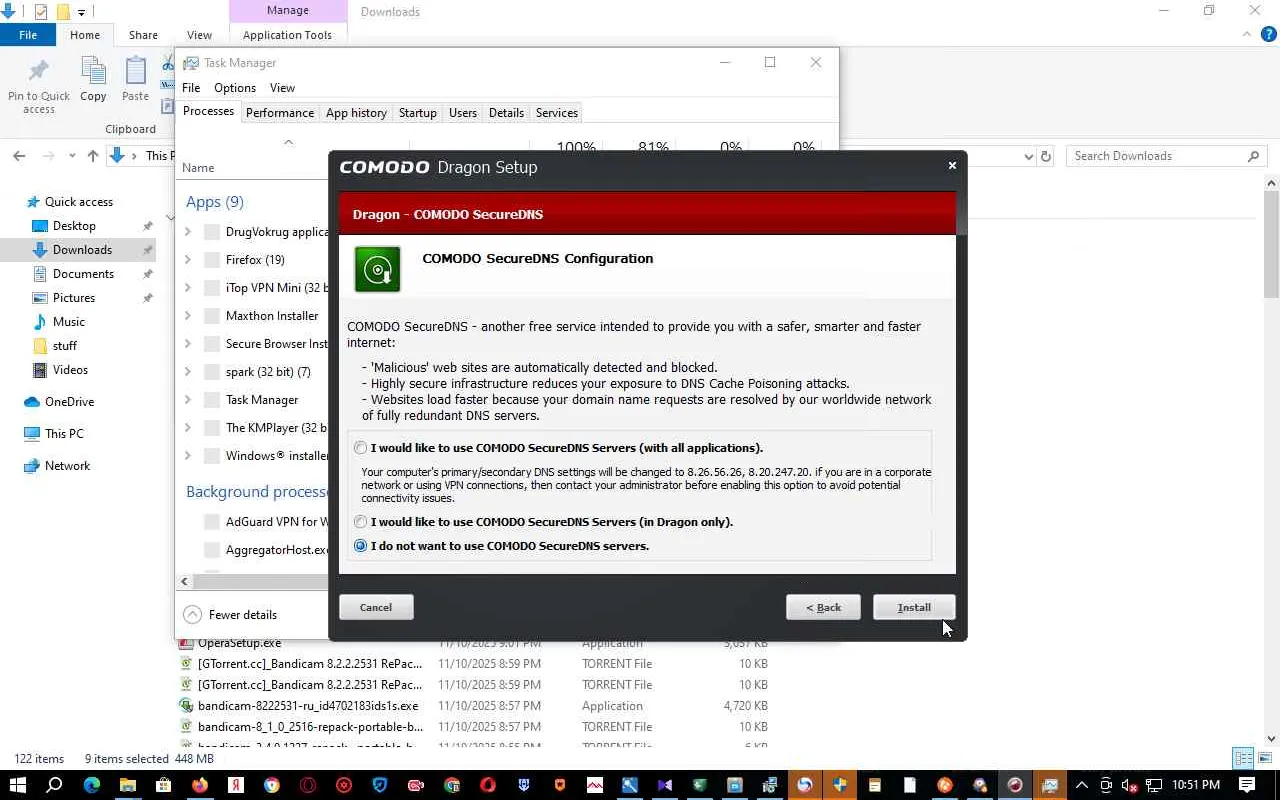Open Application Tools ribbon tab
This screenshot has width=1280, height=800.
pyautogui.click(x=287, y=35)
